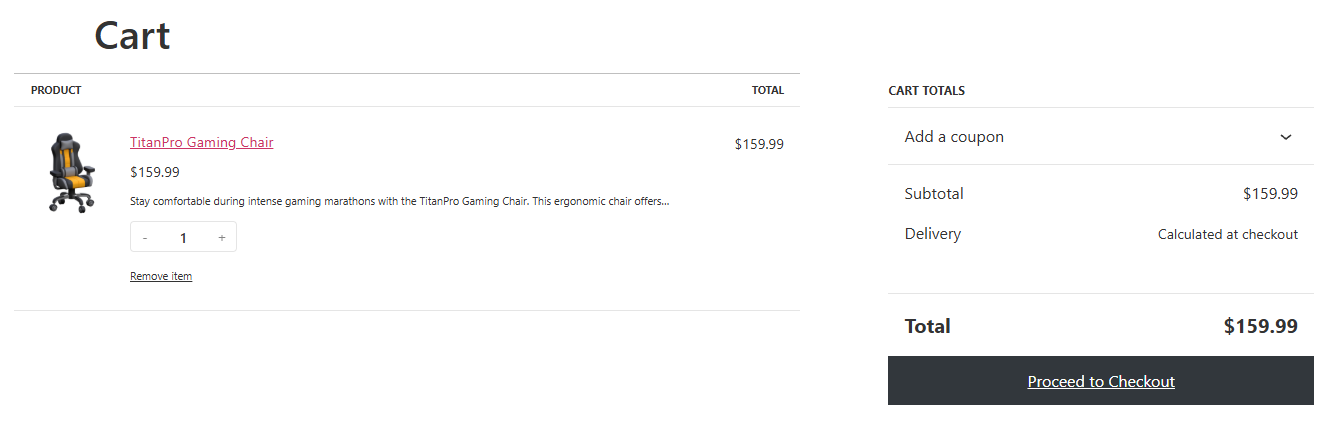This screenshot has height=433, width=1325.
Task: Decrease quantity with the minus button
Action: click(x=145, y=238)
